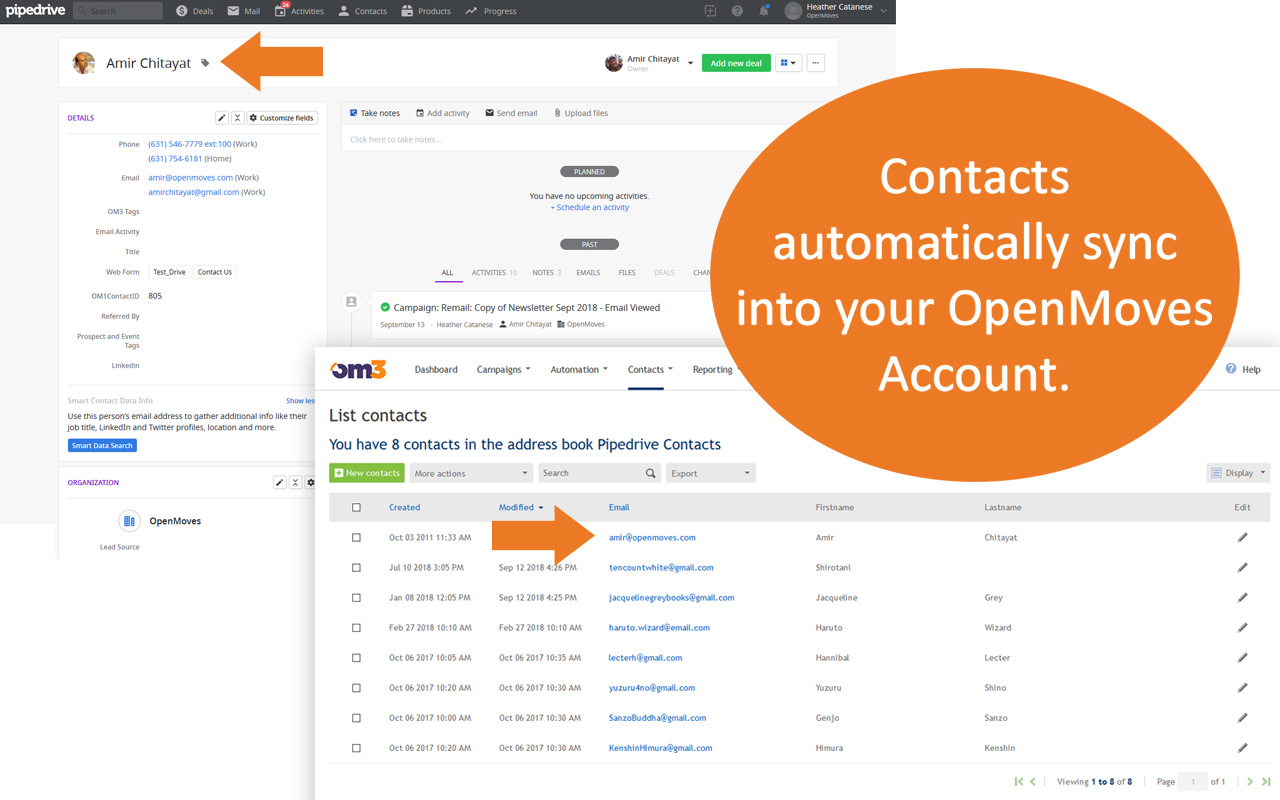Check the box next to Jacqueline Grey's row

[x=356, y=597]
